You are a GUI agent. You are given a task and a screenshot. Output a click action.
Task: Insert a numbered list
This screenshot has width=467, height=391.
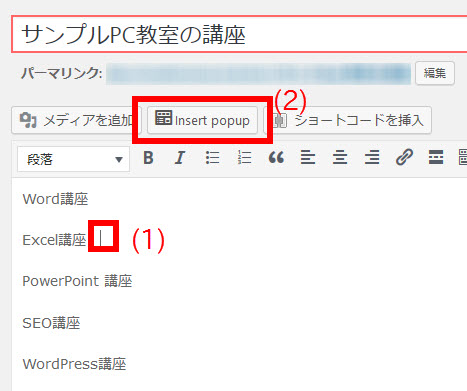pos(244,158)
